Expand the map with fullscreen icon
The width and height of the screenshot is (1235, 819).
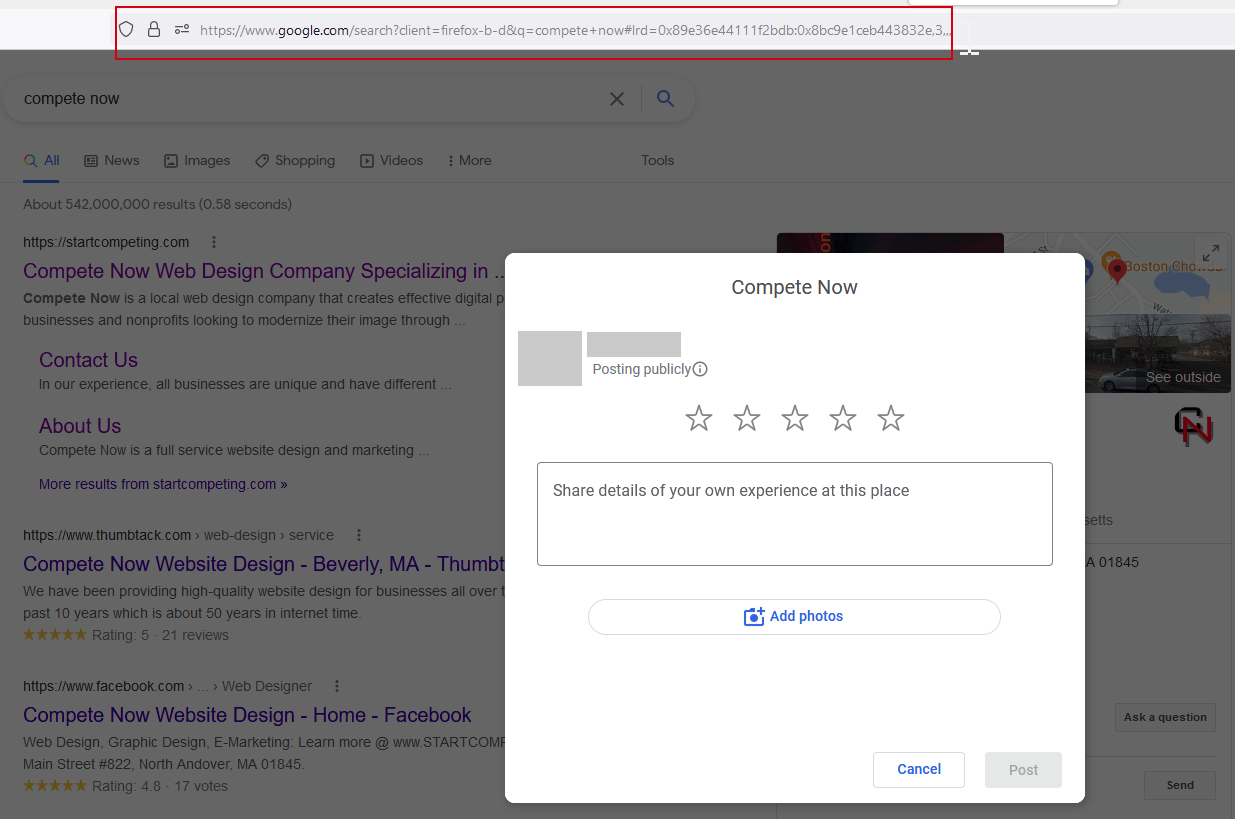[x=1210, y=253]
